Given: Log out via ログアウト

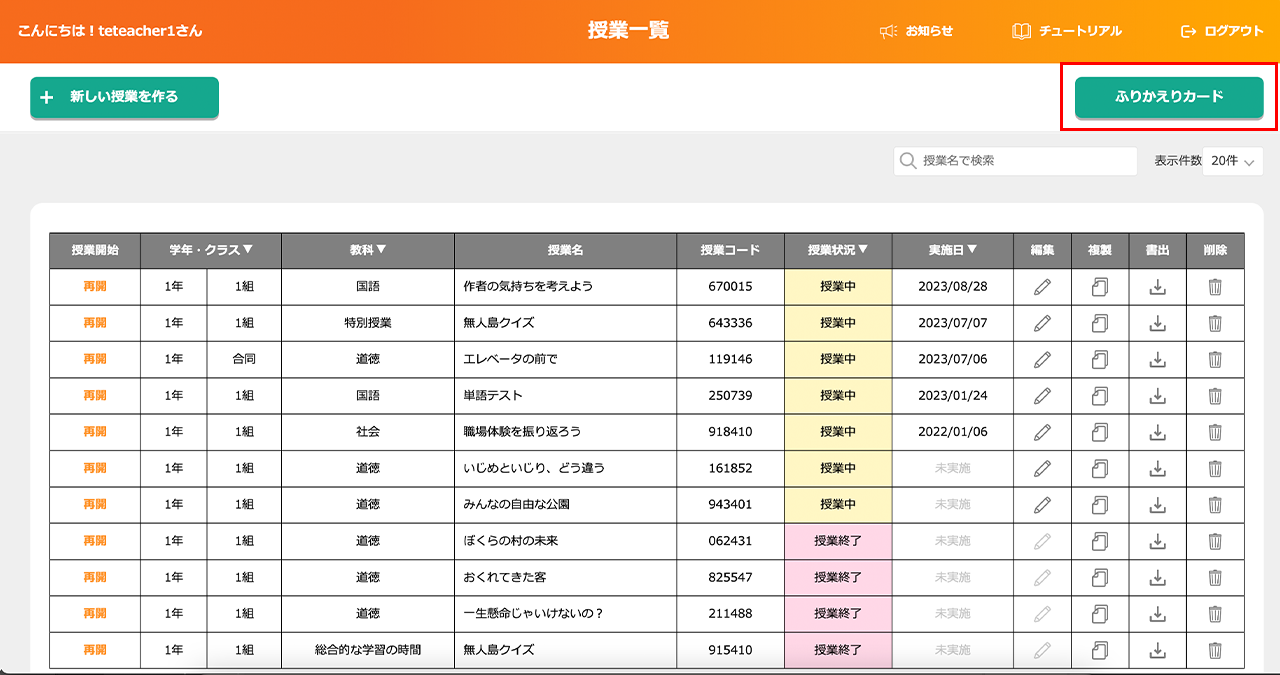Looking at the screenshot, I should point(1222,31).
